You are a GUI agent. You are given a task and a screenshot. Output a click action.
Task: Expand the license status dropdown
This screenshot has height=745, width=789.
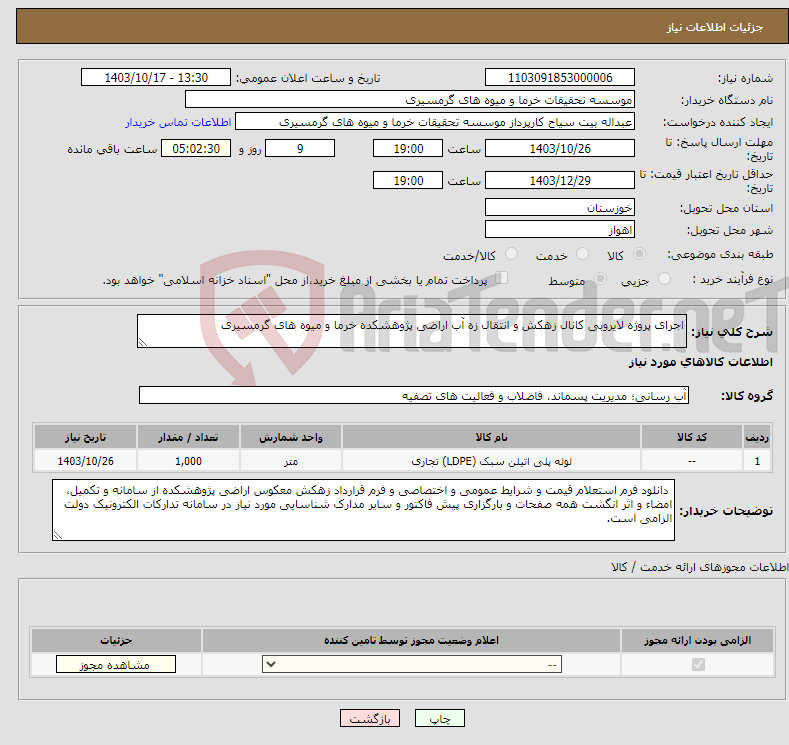click(x=412, y=665)
